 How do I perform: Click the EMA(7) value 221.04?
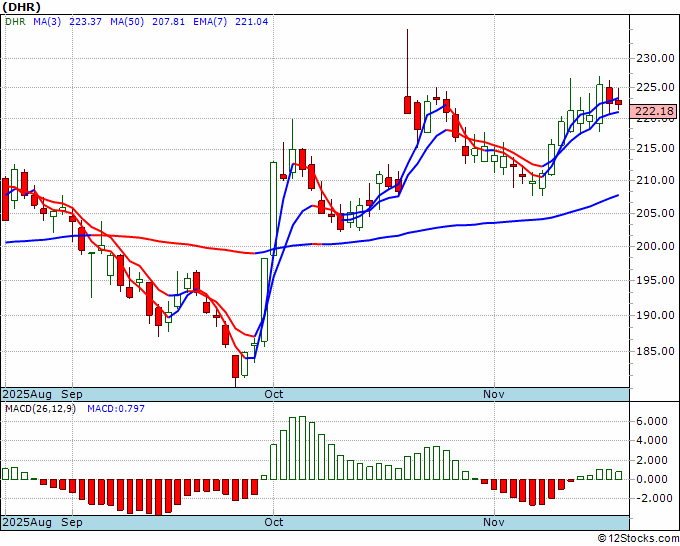[x=252, y=22]
